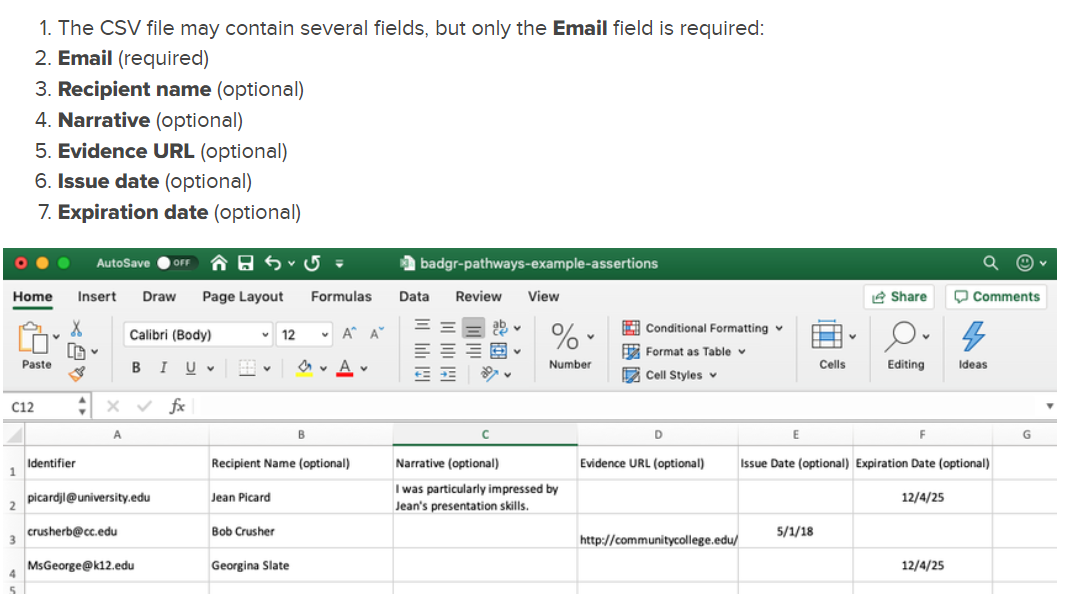Viewport: 1077px width, 612px height.
Task: Click the Home icon in title bar
Action: pyautogui.click(x=220, y=263)
